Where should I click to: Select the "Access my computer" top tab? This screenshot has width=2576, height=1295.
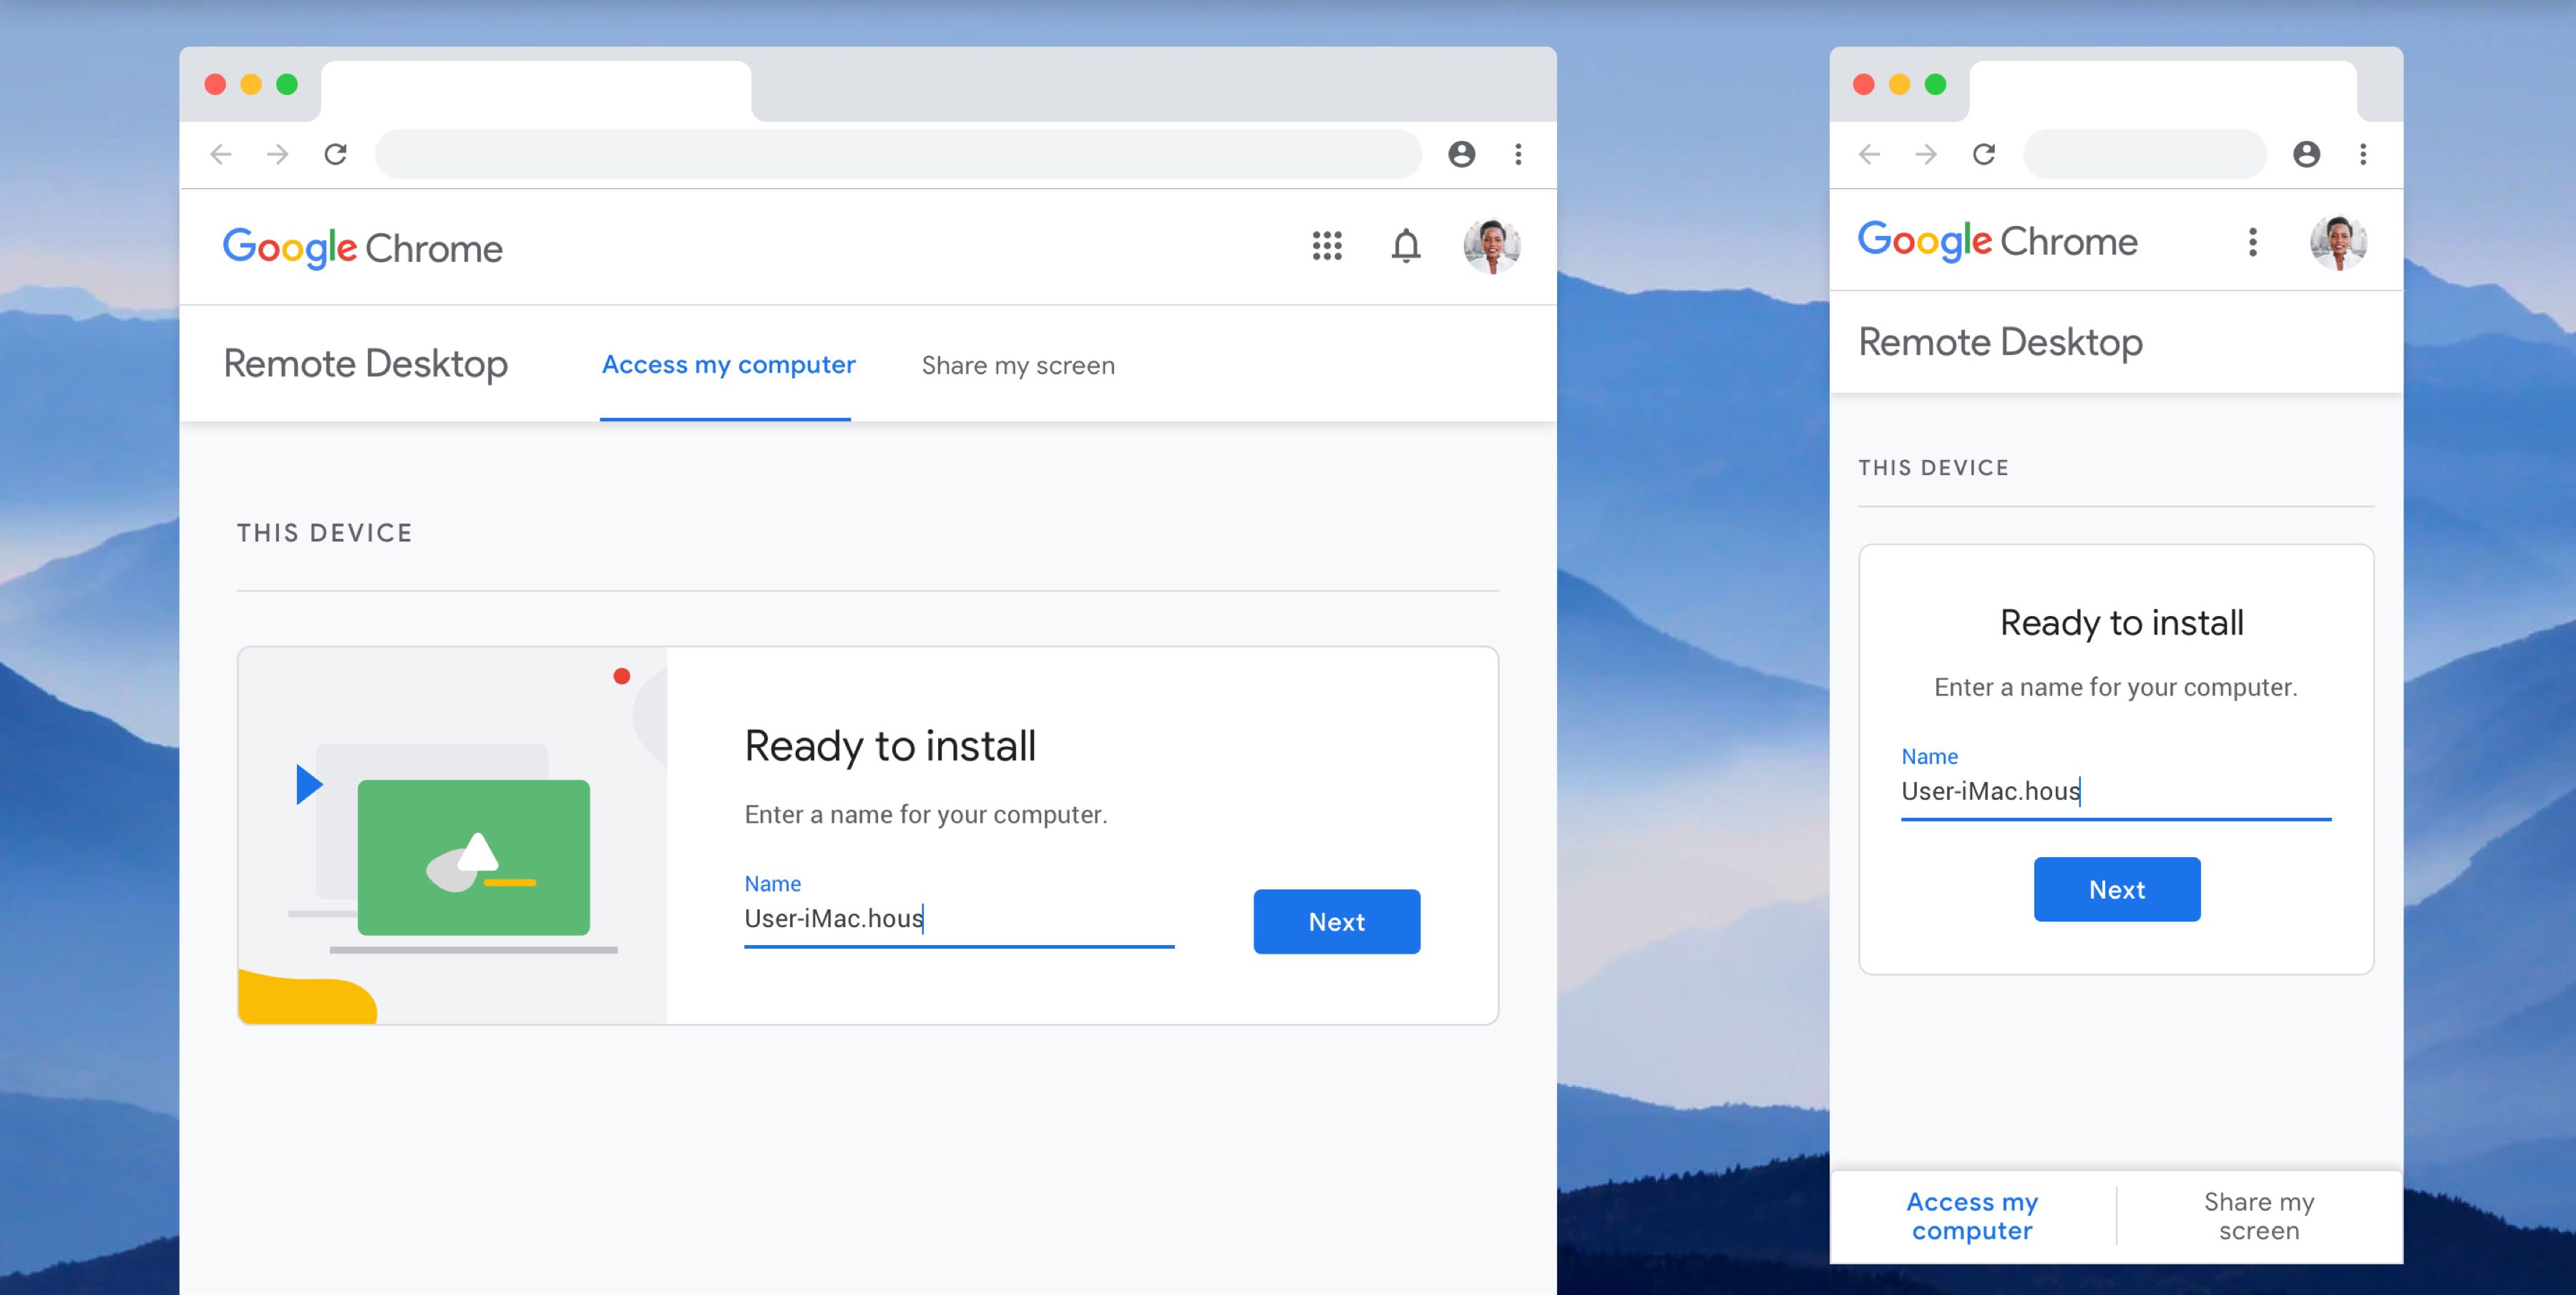point(728,365)
